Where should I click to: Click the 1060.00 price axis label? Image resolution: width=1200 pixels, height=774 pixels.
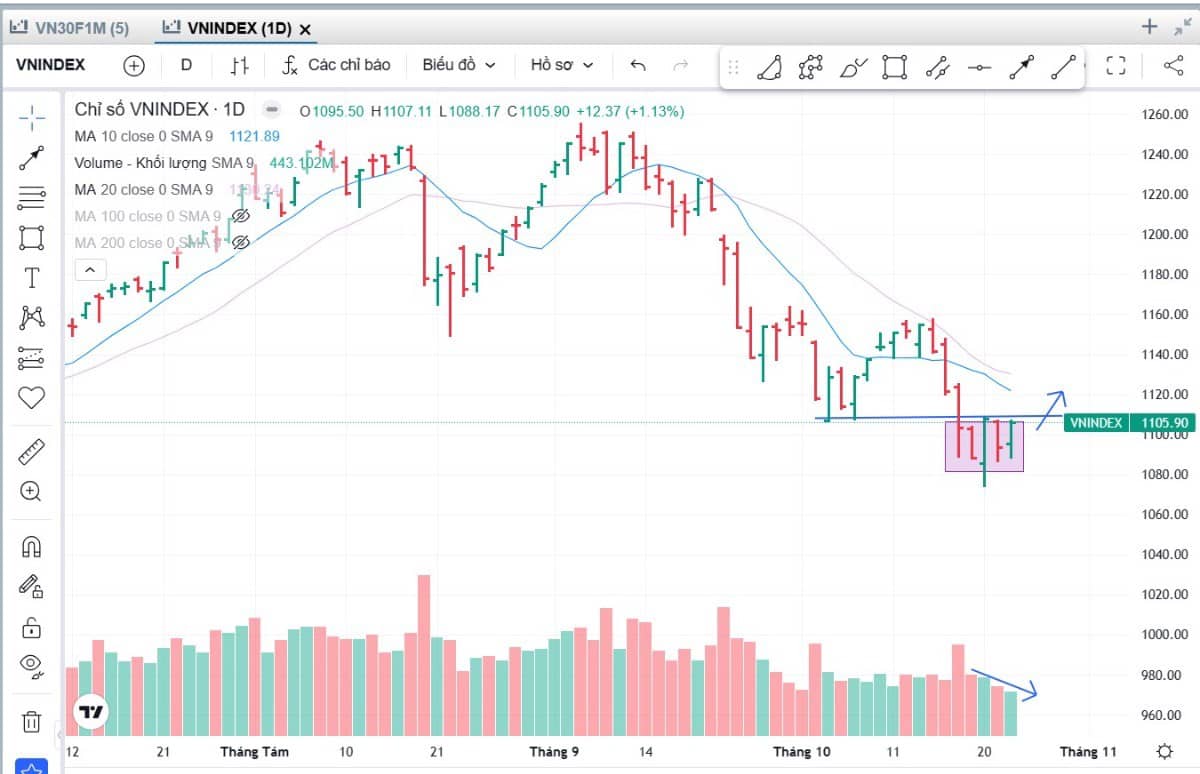coord(1165,514)
